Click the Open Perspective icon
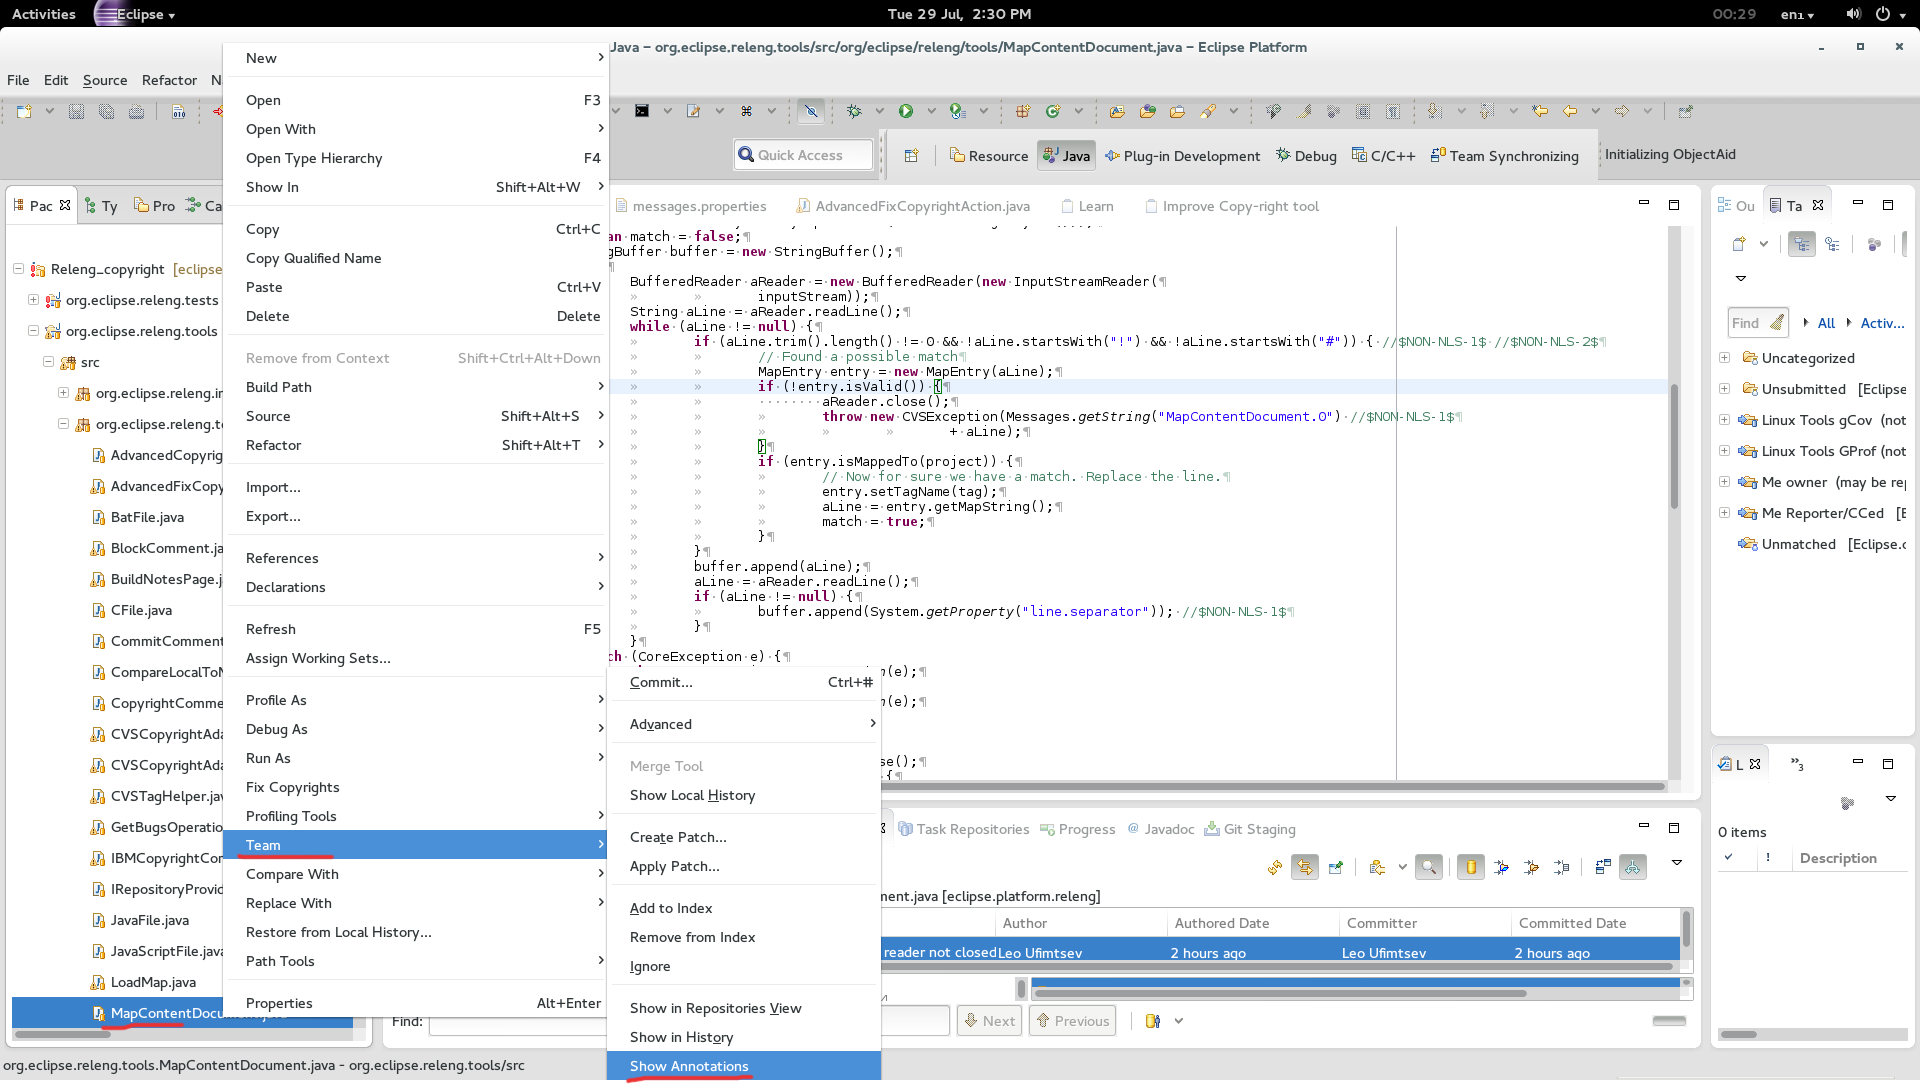Image resolution: width=1920 pixels, height=1088 pixels. pos(911,155)
